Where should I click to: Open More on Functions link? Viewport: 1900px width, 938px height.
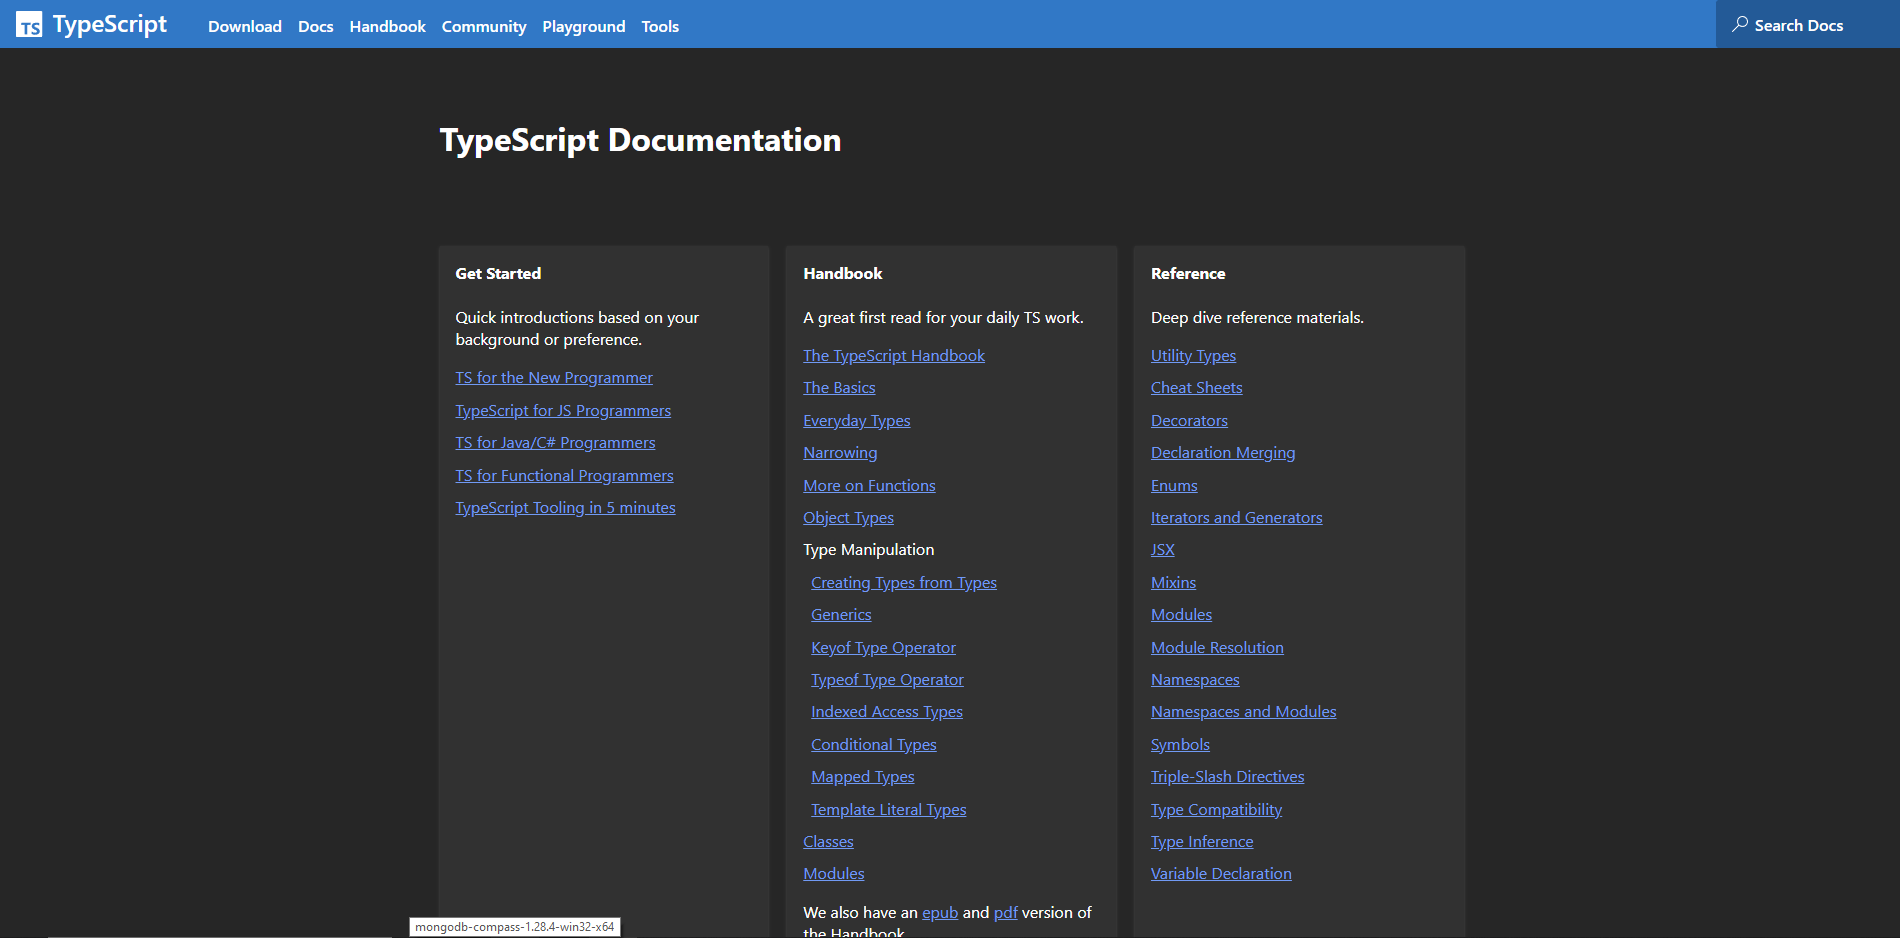pyautogui.click(x=869, y=486)
